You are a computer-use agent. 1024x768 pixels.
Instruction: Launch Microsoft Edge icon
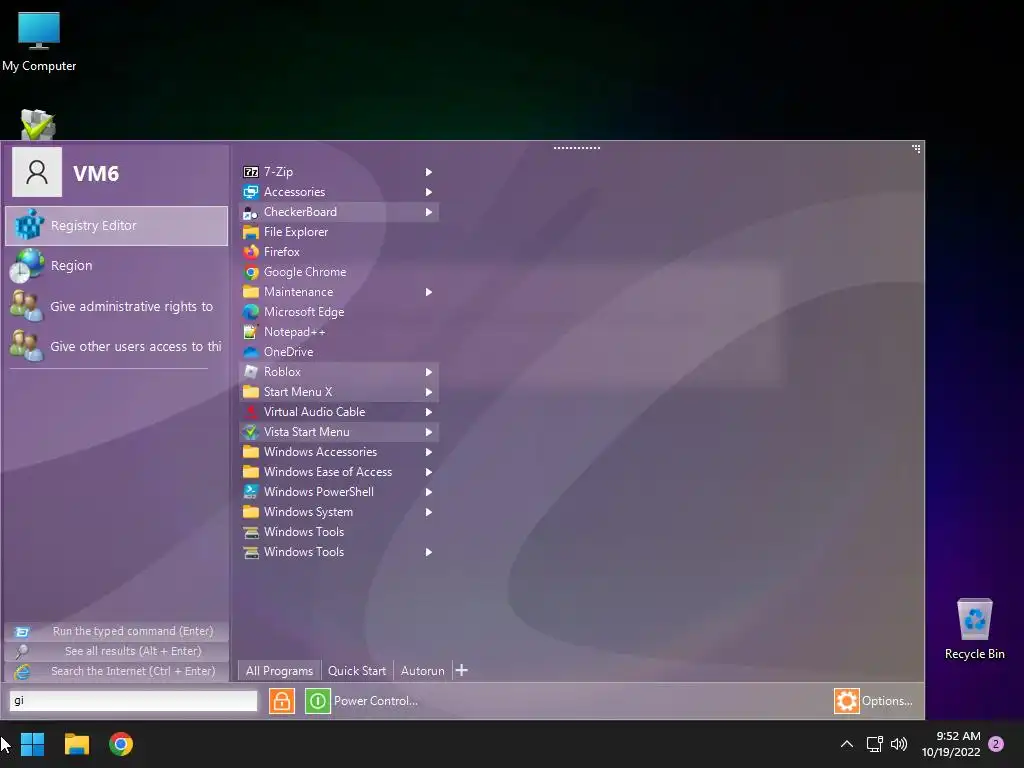pyautogui.click(x=251, y=312)
